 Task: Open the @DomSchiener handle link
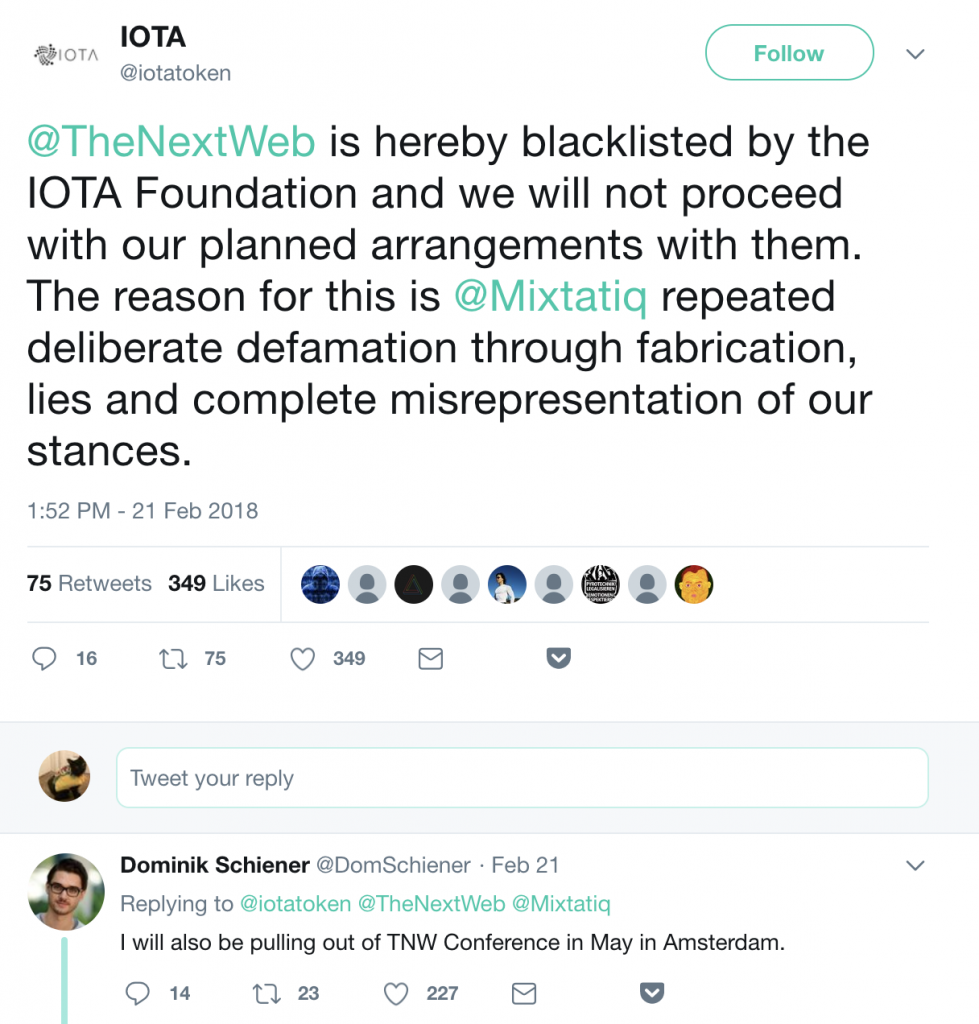[x=393, y=865]
